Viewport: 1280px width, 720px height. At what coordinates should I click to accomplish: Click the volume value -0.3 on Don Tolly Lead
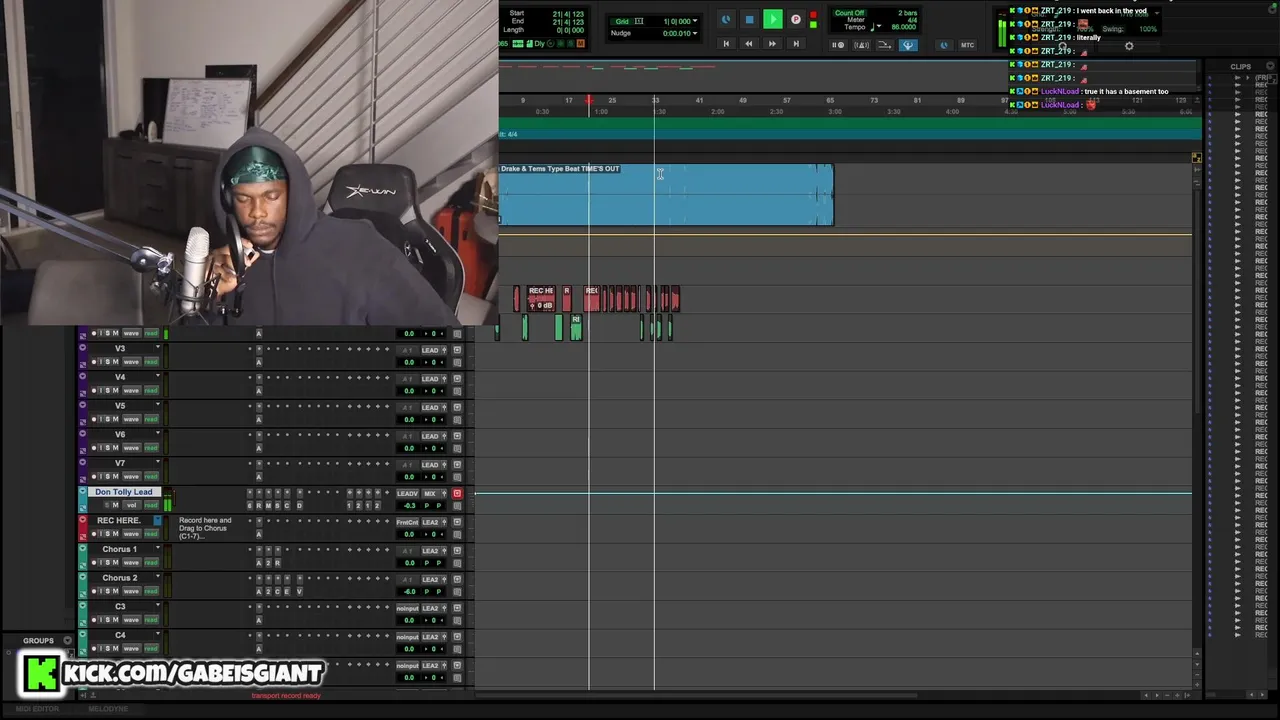[409, 505]
